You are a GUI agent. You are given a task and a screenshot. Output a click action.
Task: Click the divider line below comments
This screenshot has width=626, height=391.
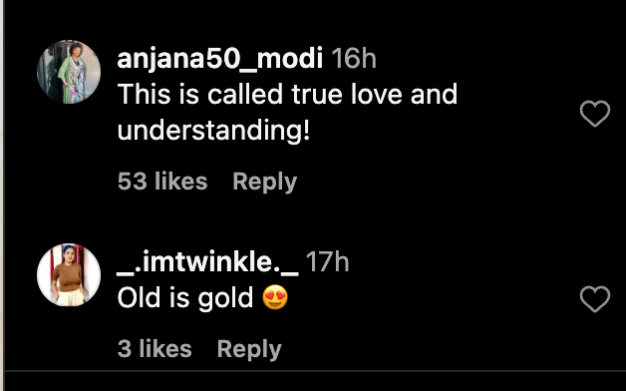(315, 371)
